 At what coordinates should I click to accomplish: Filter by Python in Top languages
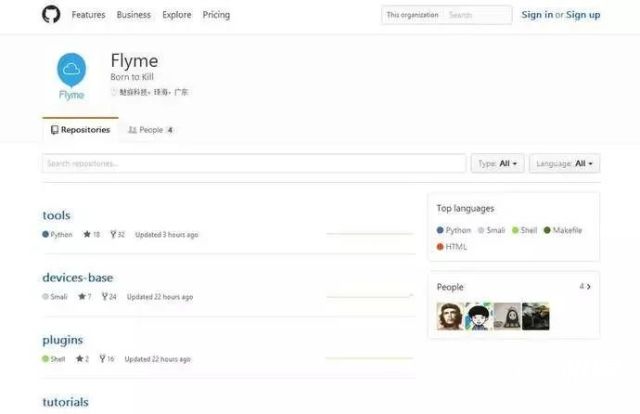click(x=454, y=230)
